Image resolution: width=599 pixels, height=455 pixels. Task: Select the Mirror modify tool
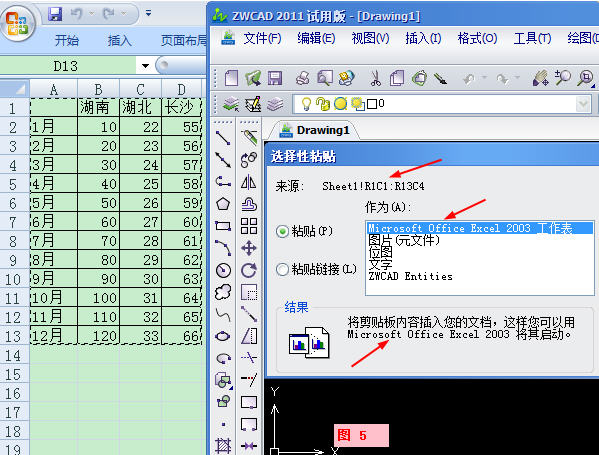(249, 182)
